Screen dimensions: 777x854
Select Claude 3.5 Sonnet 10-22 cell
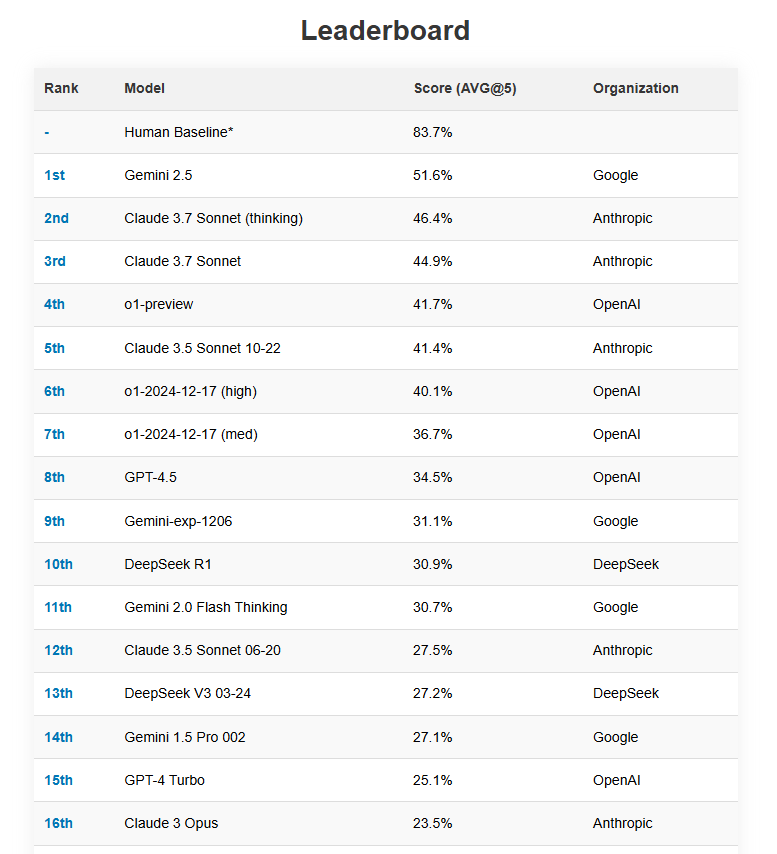(x=202, y=349)
